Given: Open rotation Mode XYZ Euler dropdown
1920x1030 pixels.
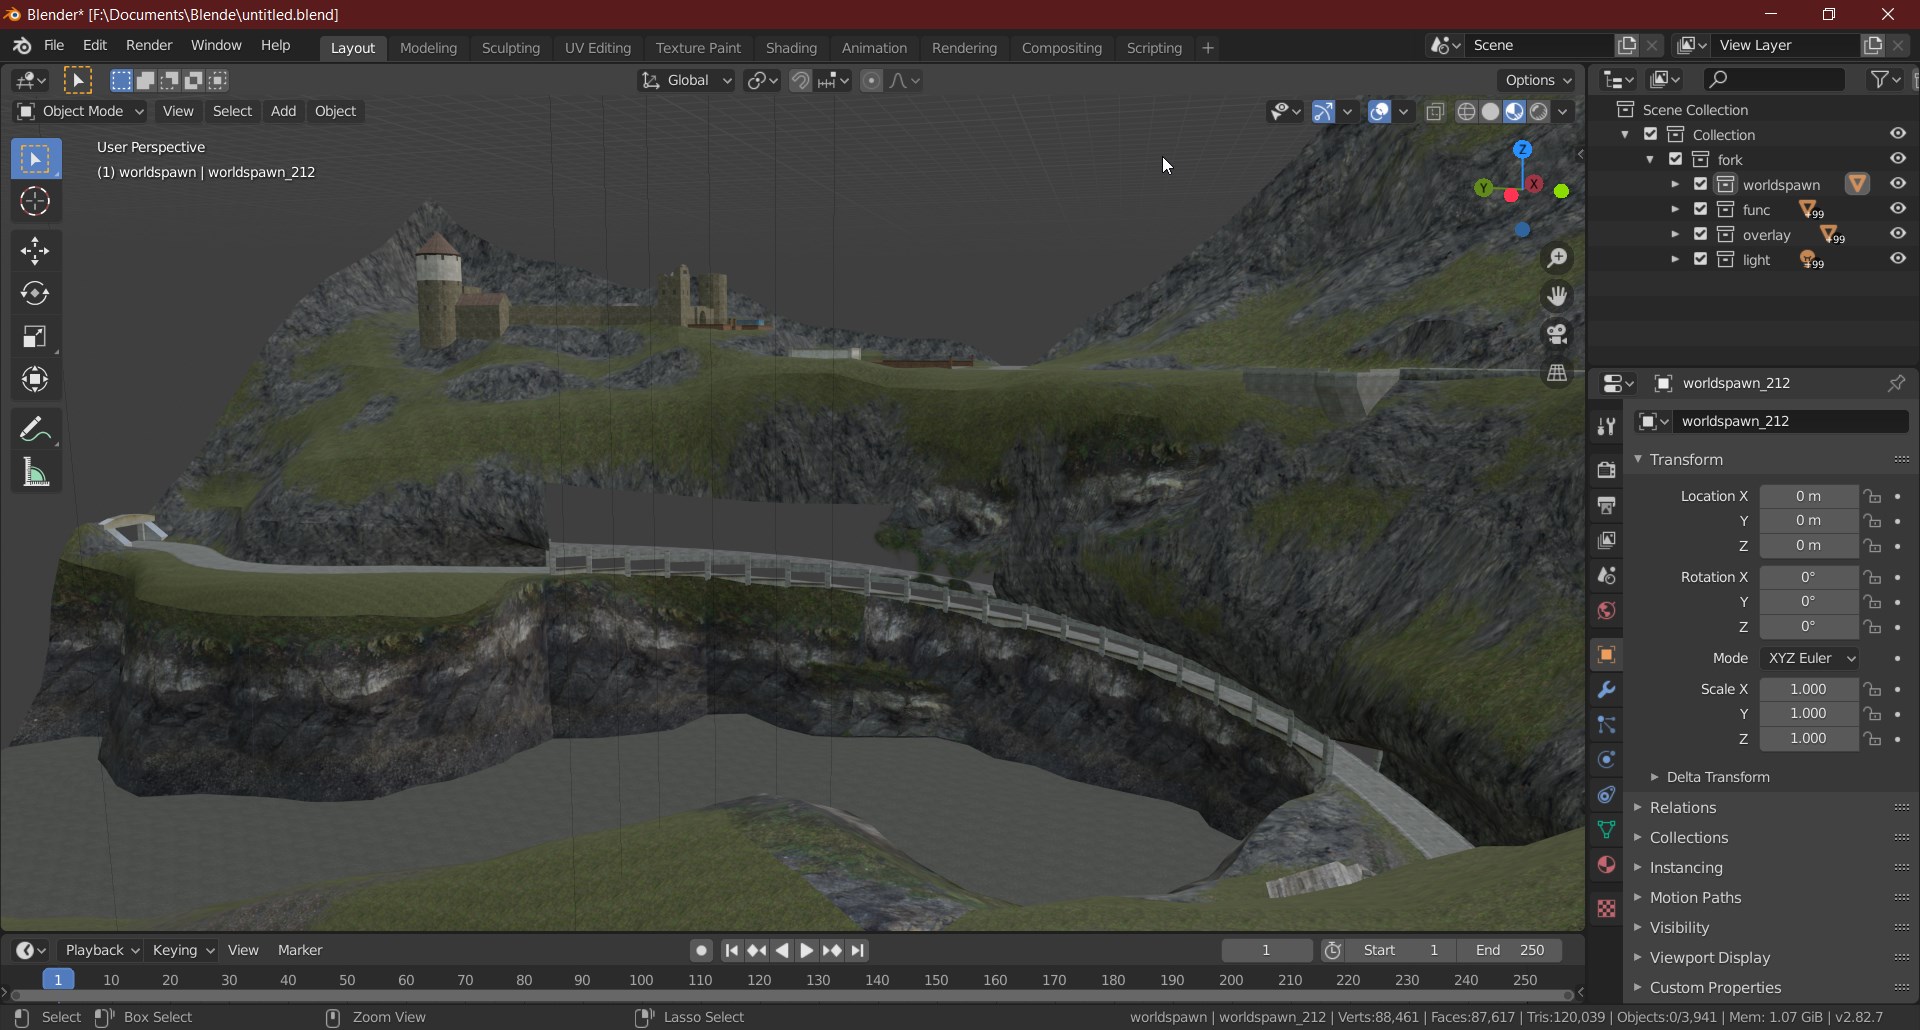Looking at the screenshot, I should click(1811, 658).
